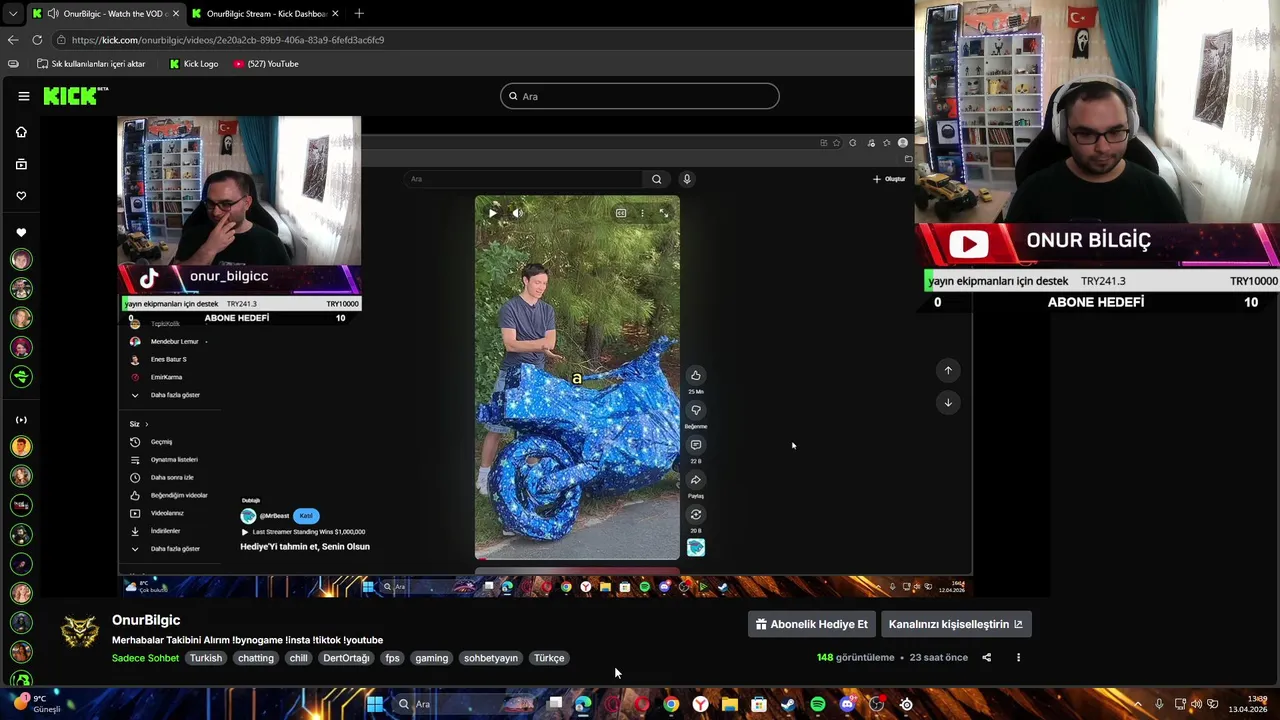Share the VOD with share icon
1280x720 pixels.
[986, 658]
